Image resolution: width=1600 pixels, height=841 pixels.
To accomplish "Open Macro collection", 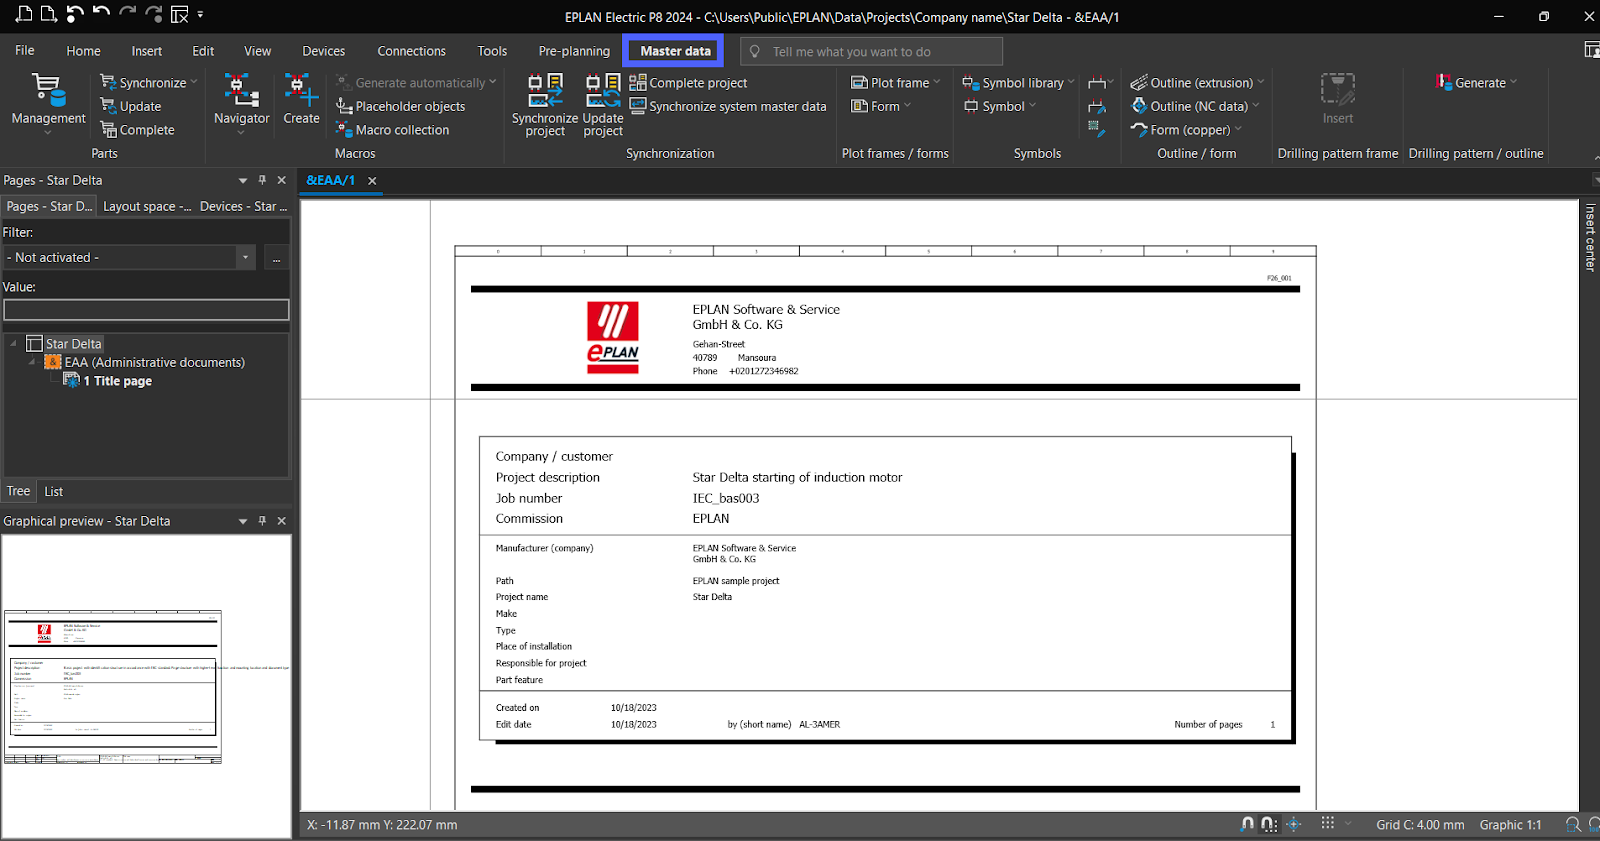I will click(x=393, y=130).
